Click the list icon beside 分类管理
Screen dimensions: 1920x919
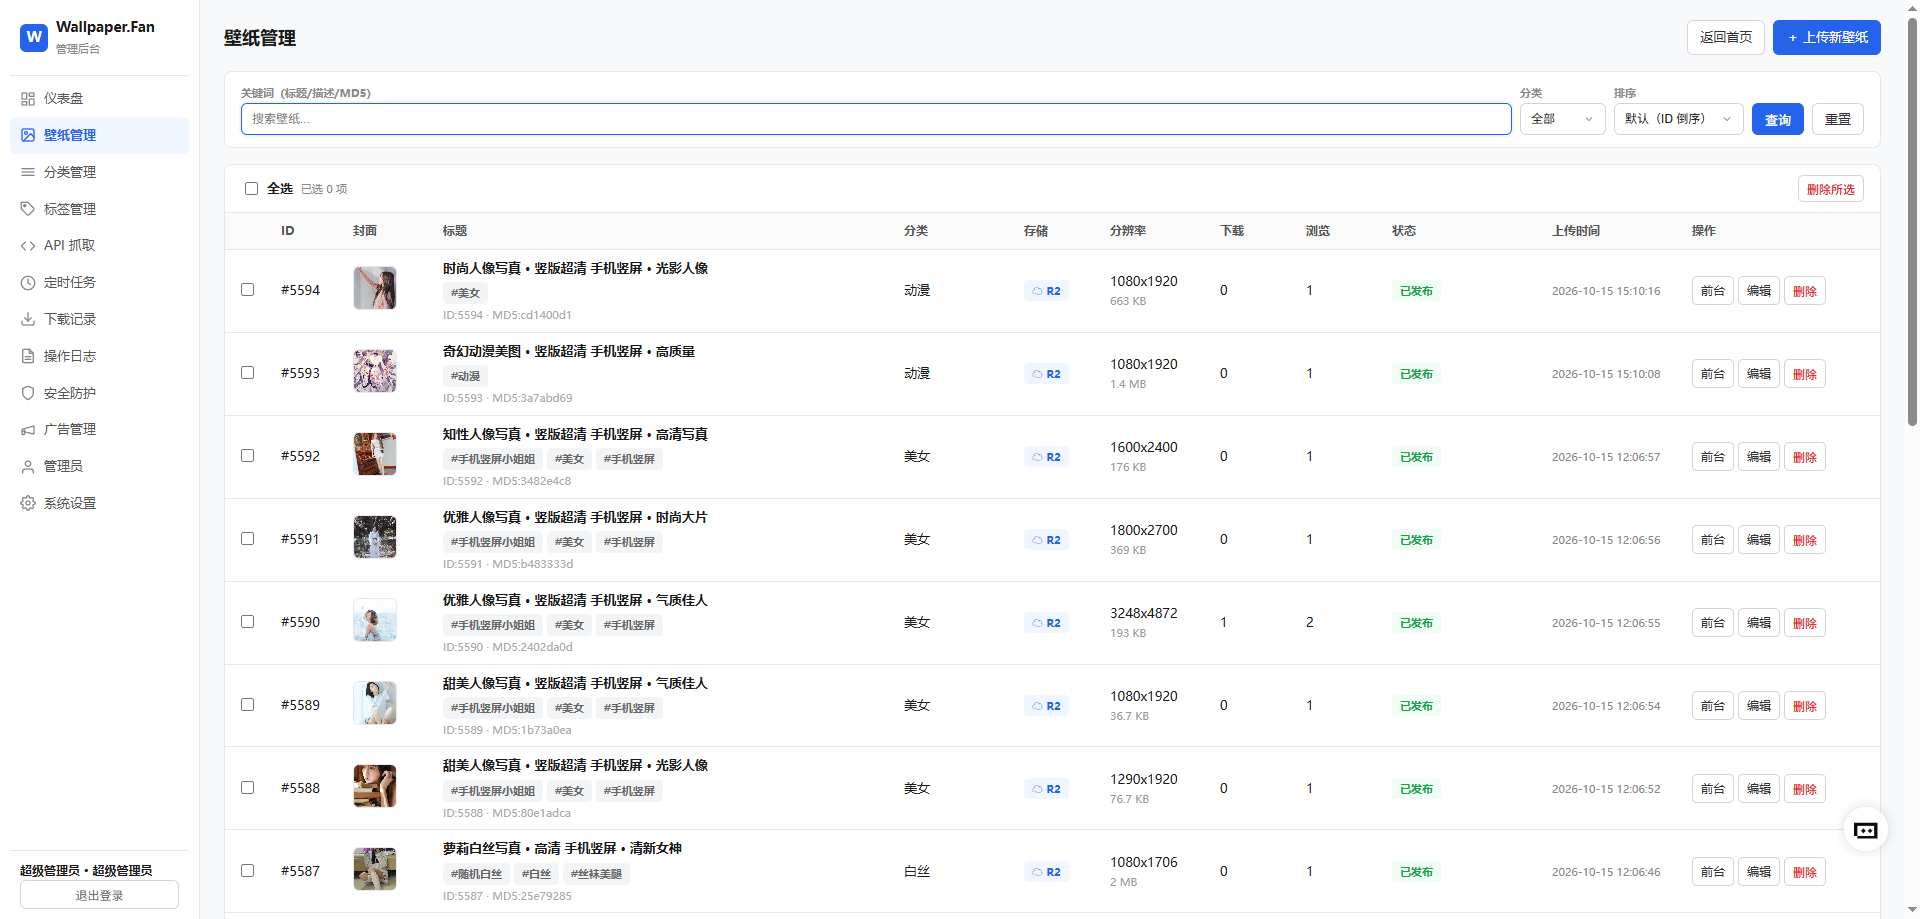[x=28, y=172]
